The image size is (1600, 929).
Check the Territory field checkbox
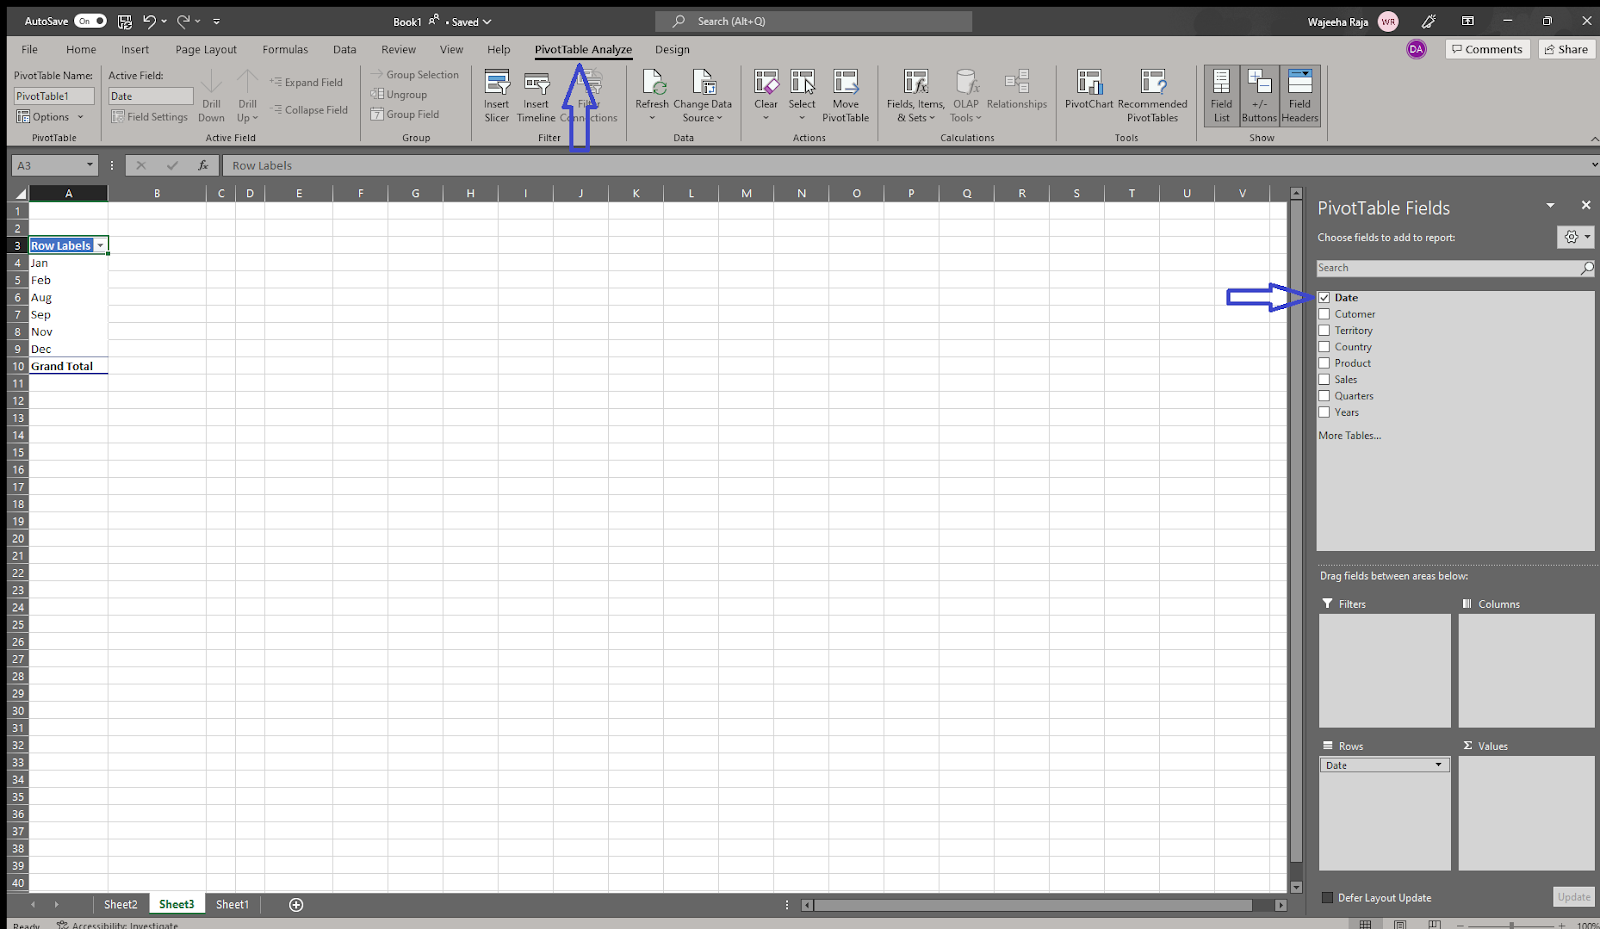(x=1324, y=330)
